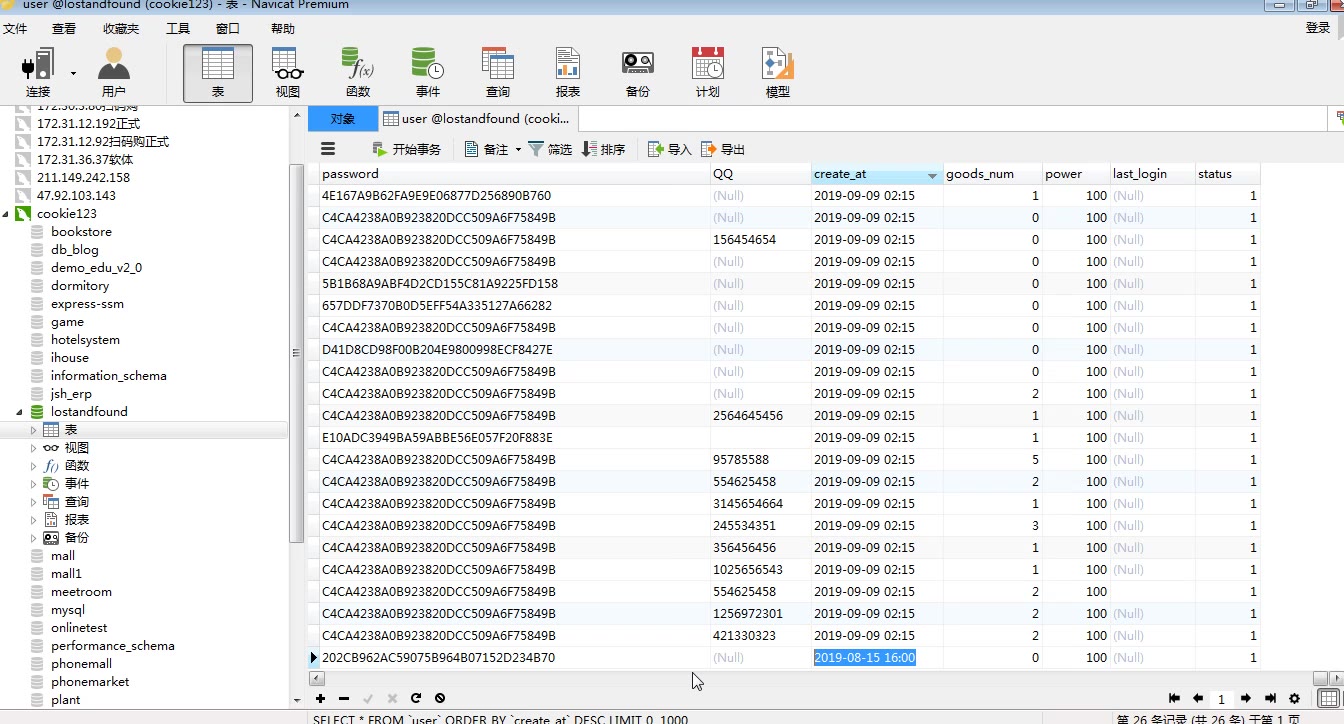Click the 筛选 (Filter) button

click(x=550, y=149)
